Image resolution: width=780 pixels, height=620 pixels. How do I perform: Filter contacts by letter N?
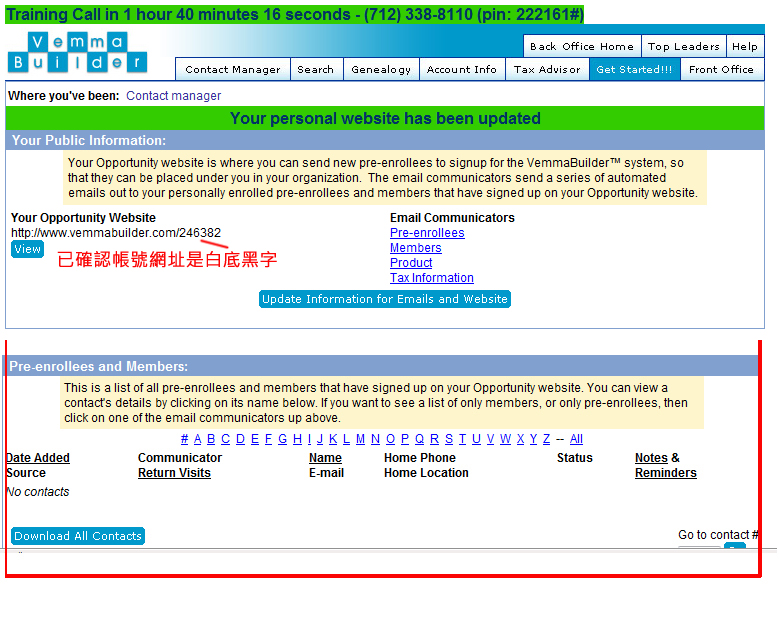coord(376,439)
